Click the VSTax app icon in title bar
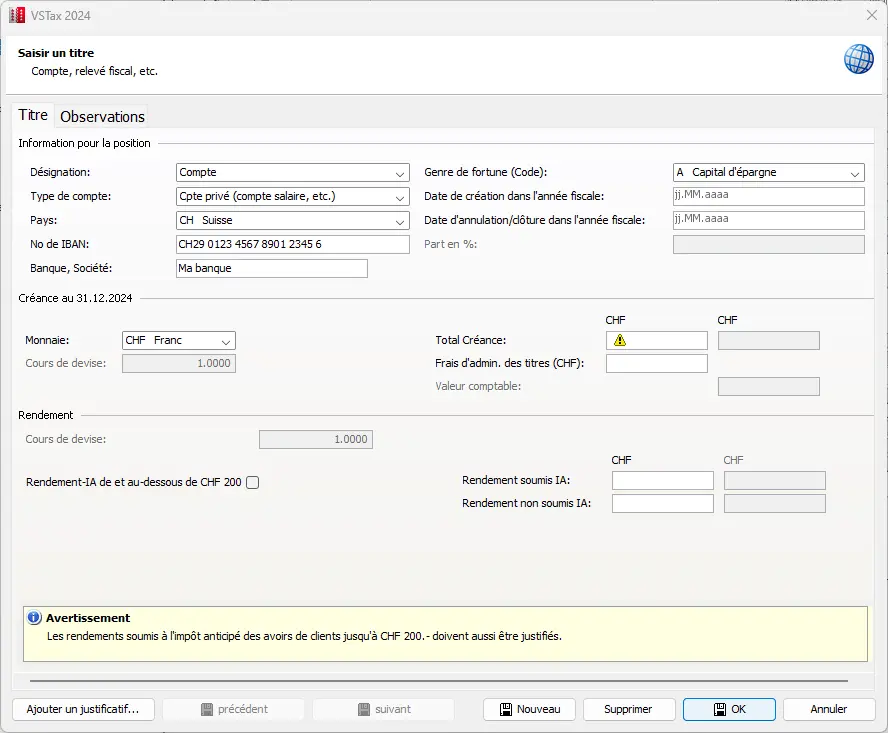This screenshot has height=733, width=888. 17,15
